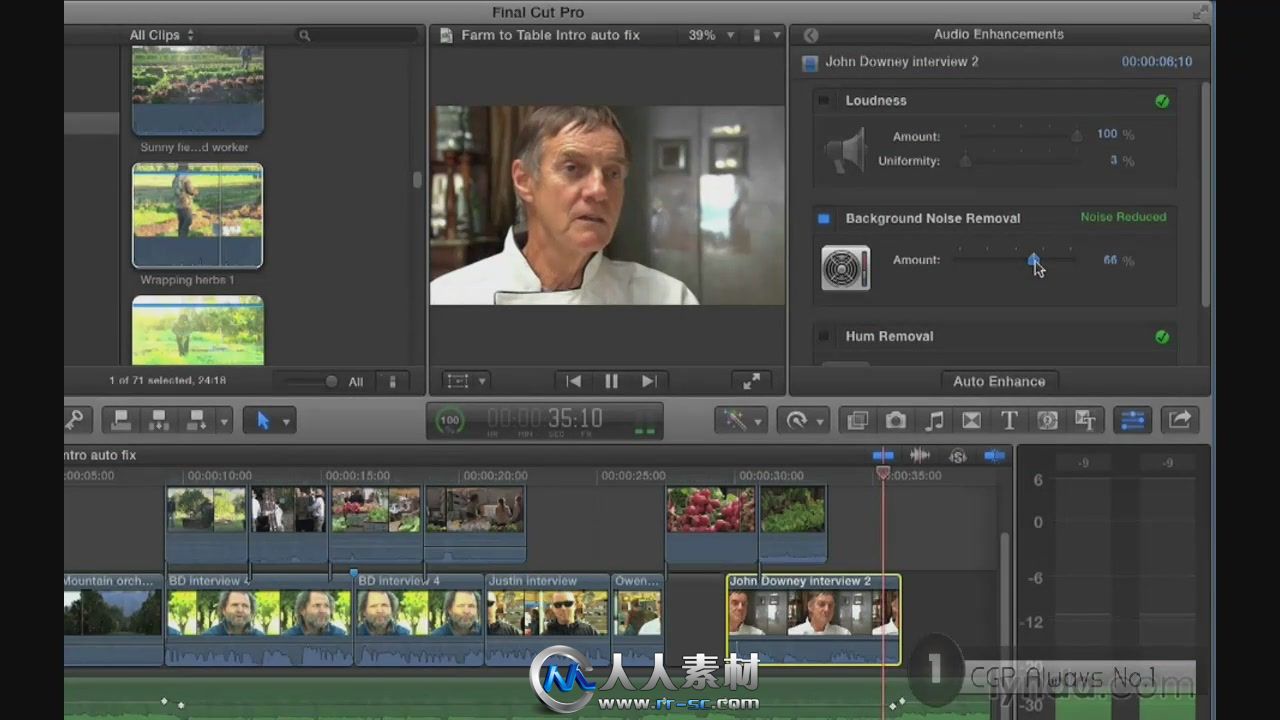This screenshot has width=1280, height=720.
Task: Go back from Audio Enhancements panel
Action: (x=811, y=35)
